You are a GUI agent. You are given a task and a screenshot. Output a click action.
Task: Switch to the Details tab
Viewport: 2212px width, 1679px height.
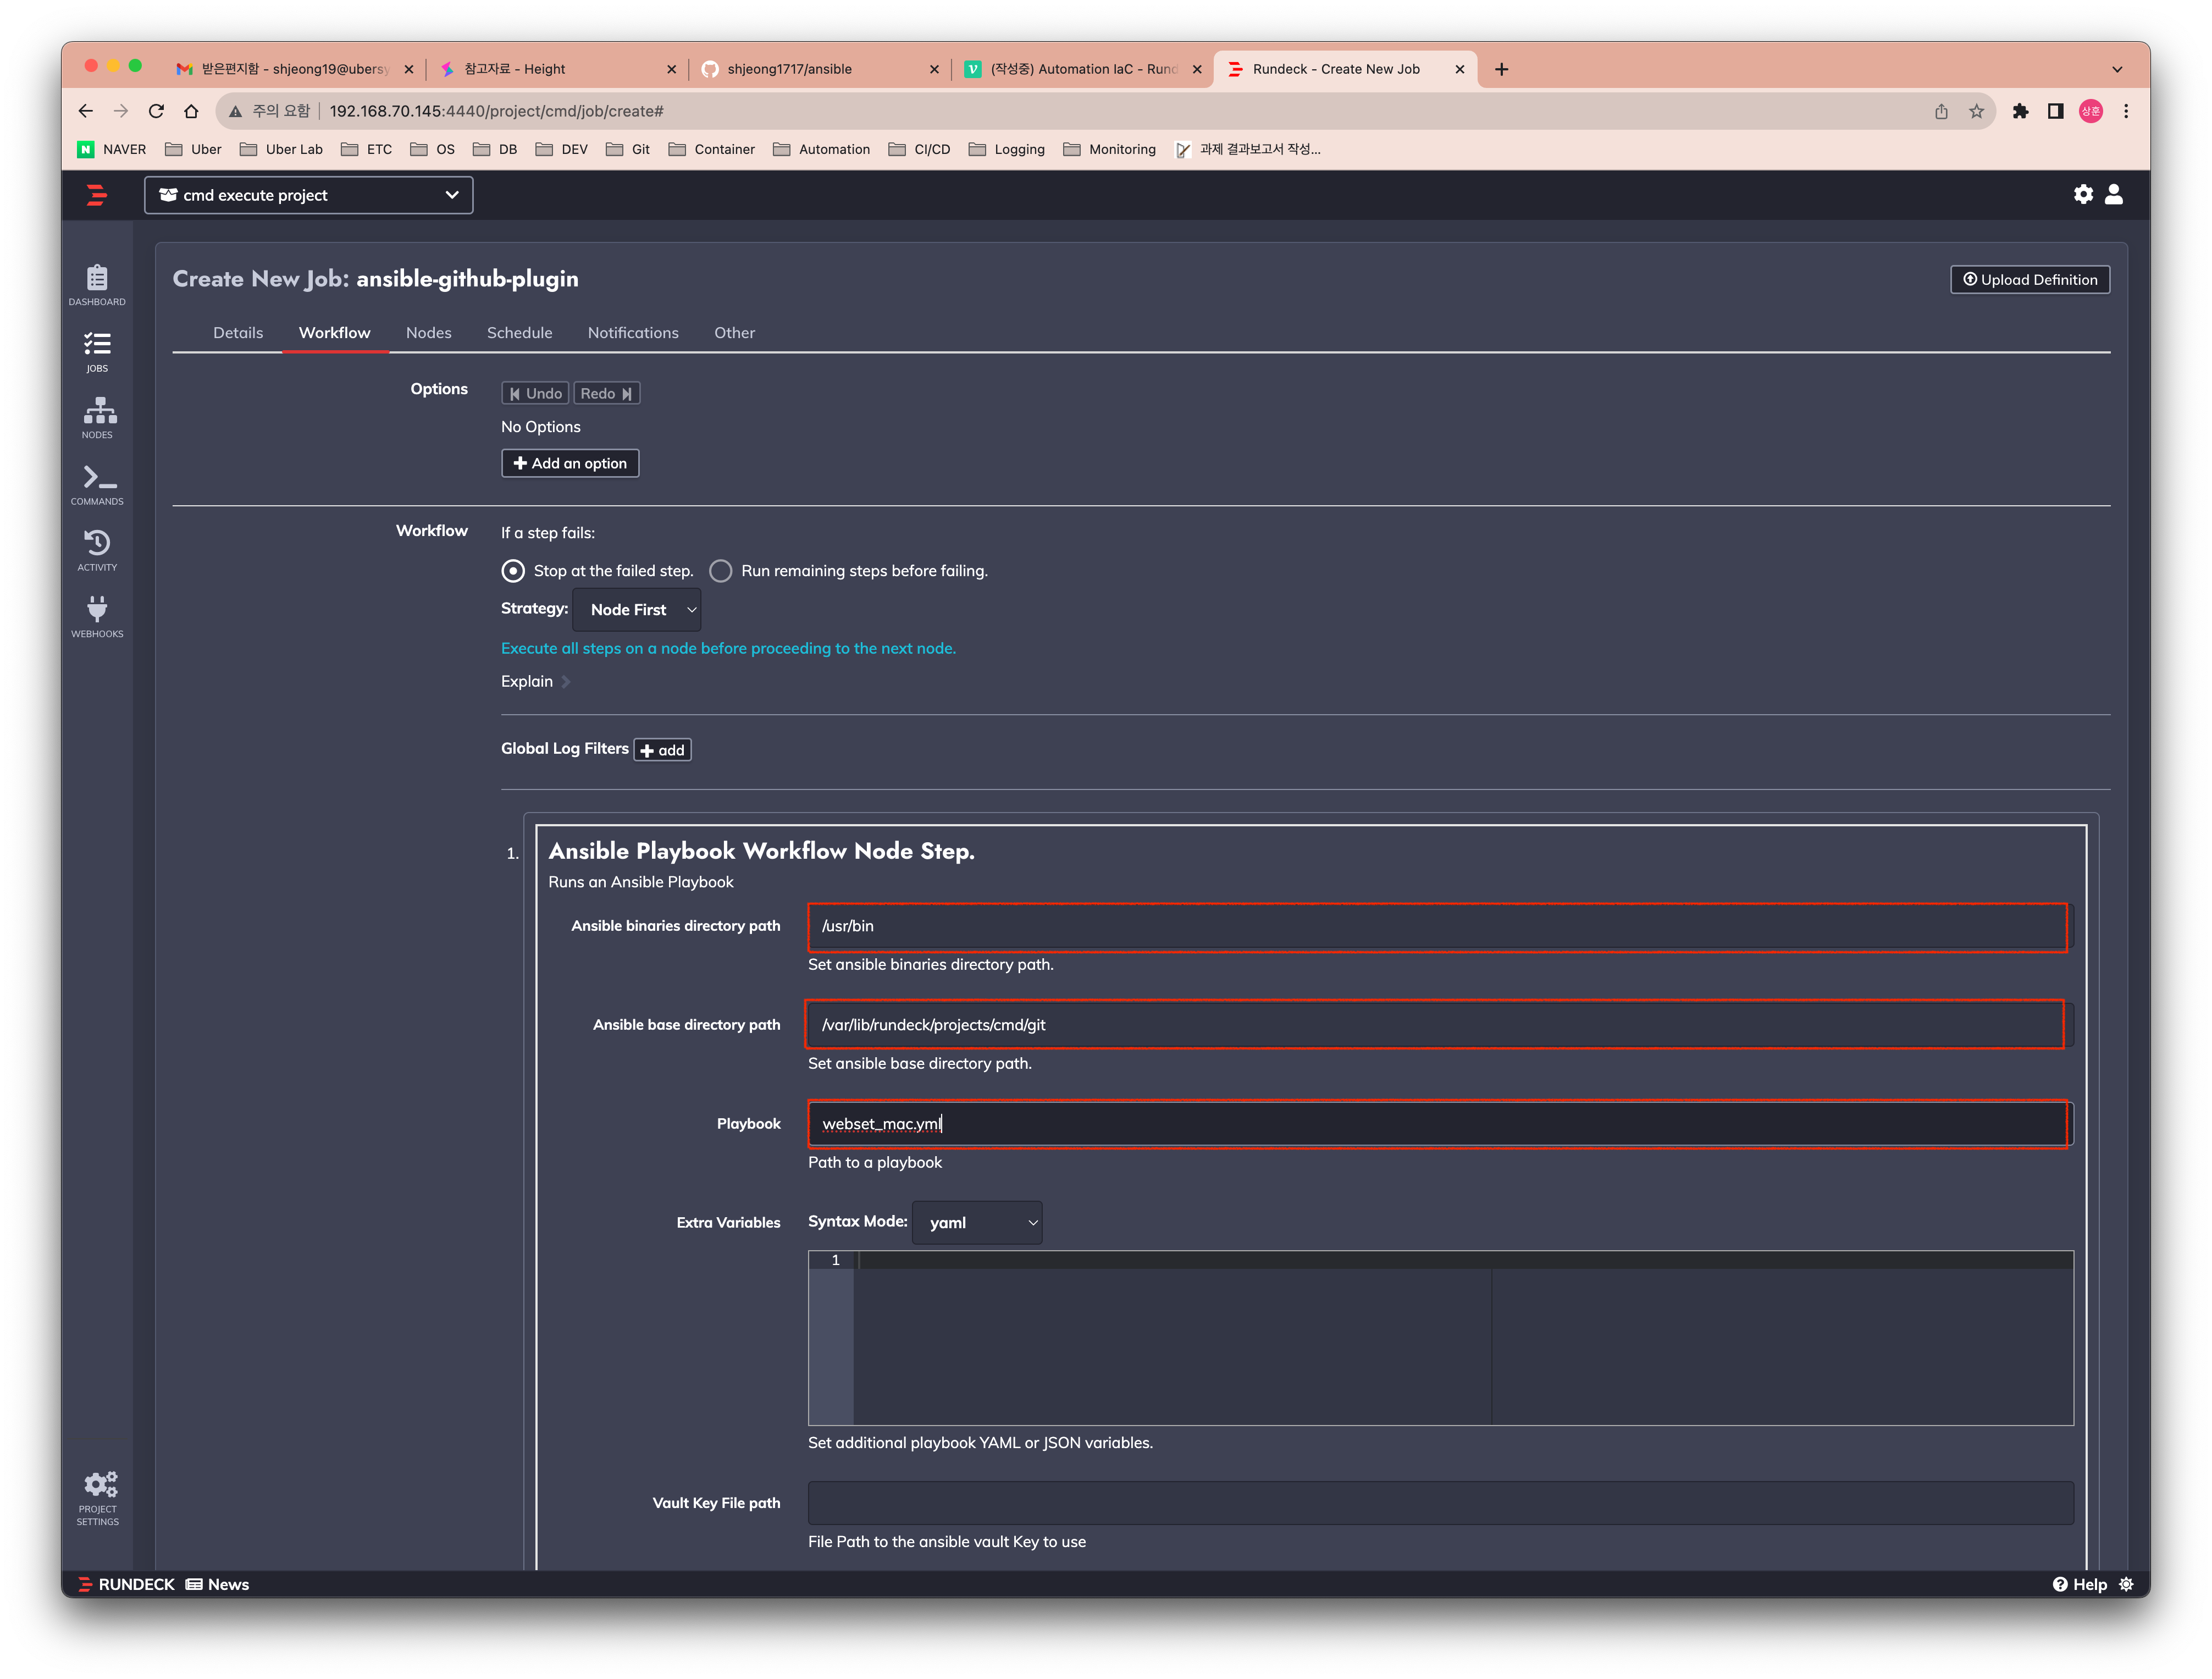point(238,333)
